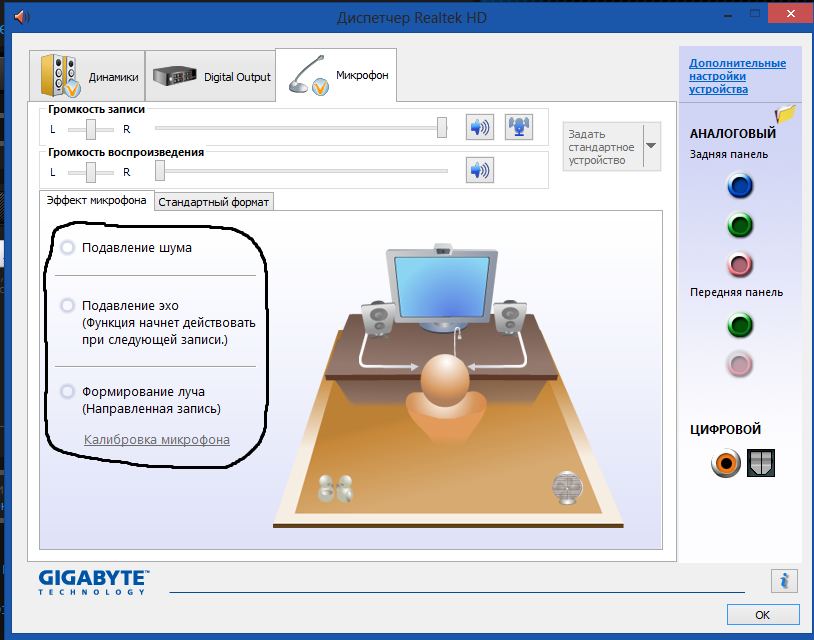Select the pink rear panel jack
Image resolution: width=814 pixels, height=640 pixels.
pos(740,264)
